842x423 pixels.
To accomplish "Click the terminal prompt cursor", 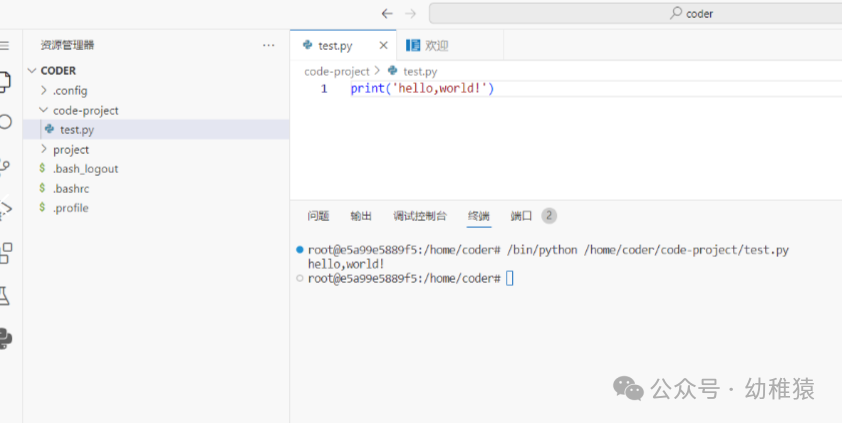I will 510,278.
